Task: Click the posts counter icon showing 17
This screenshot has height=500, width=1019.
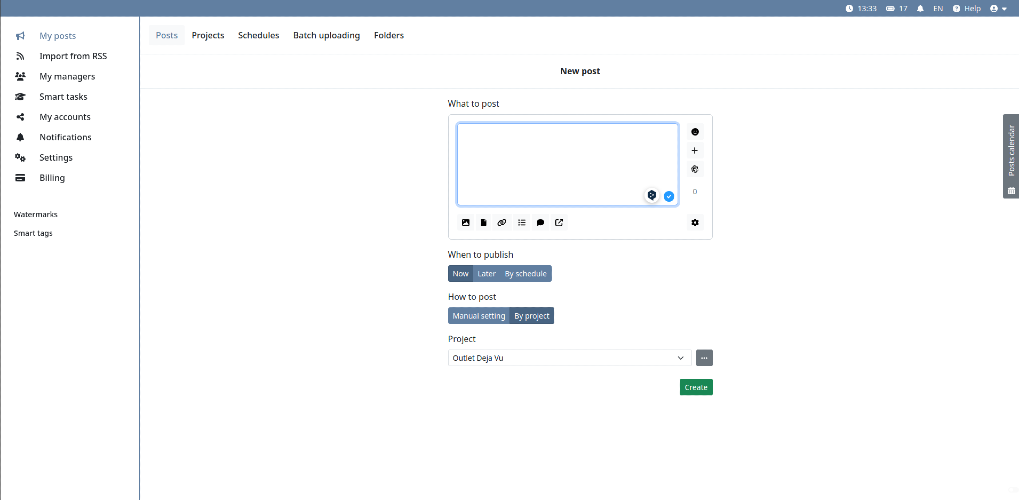Action: [890, 8]
